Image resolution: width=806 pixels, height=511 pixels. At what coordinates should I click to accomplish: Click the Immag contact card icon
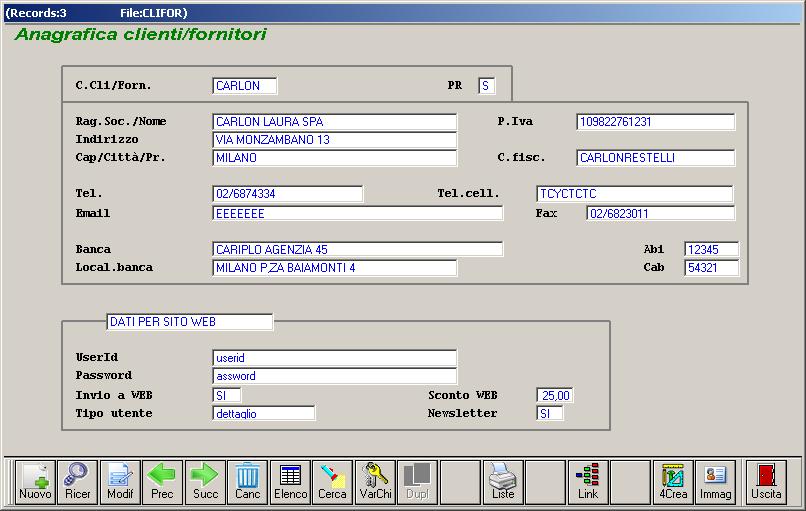coord(715,482)
